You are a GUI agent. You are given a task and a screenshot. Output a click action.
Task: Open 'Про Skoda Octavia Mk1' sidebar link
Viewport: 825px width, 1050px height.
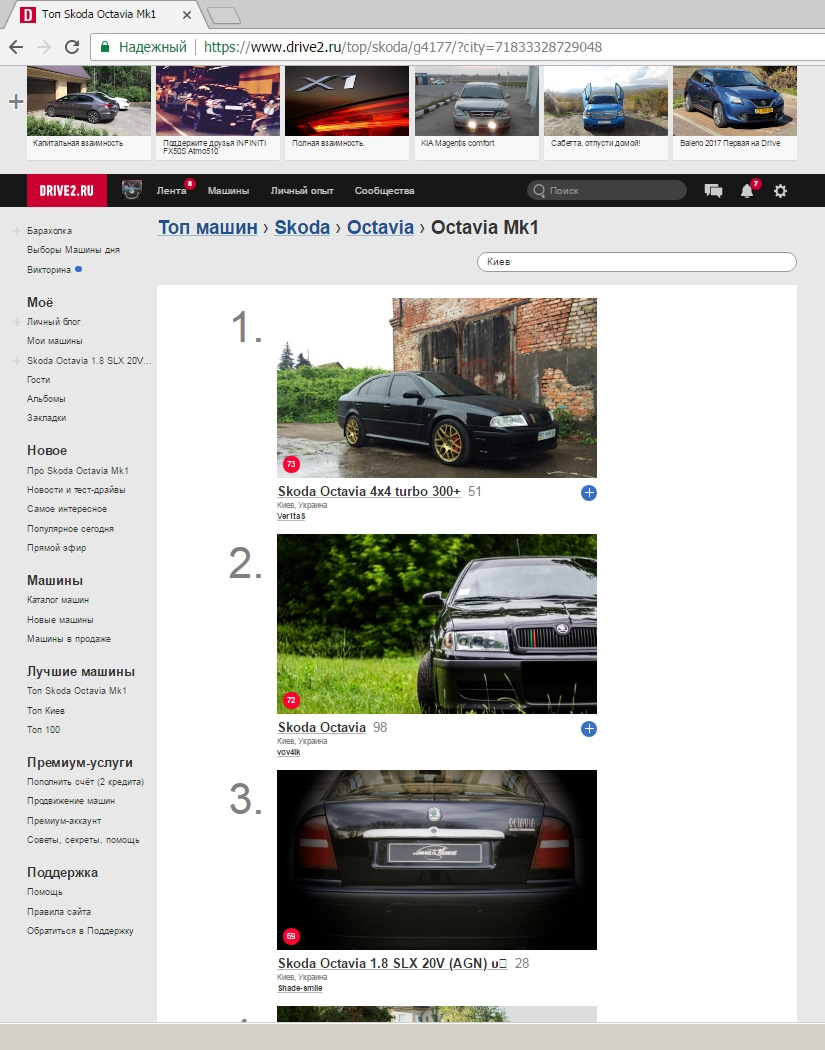point(78,471)
